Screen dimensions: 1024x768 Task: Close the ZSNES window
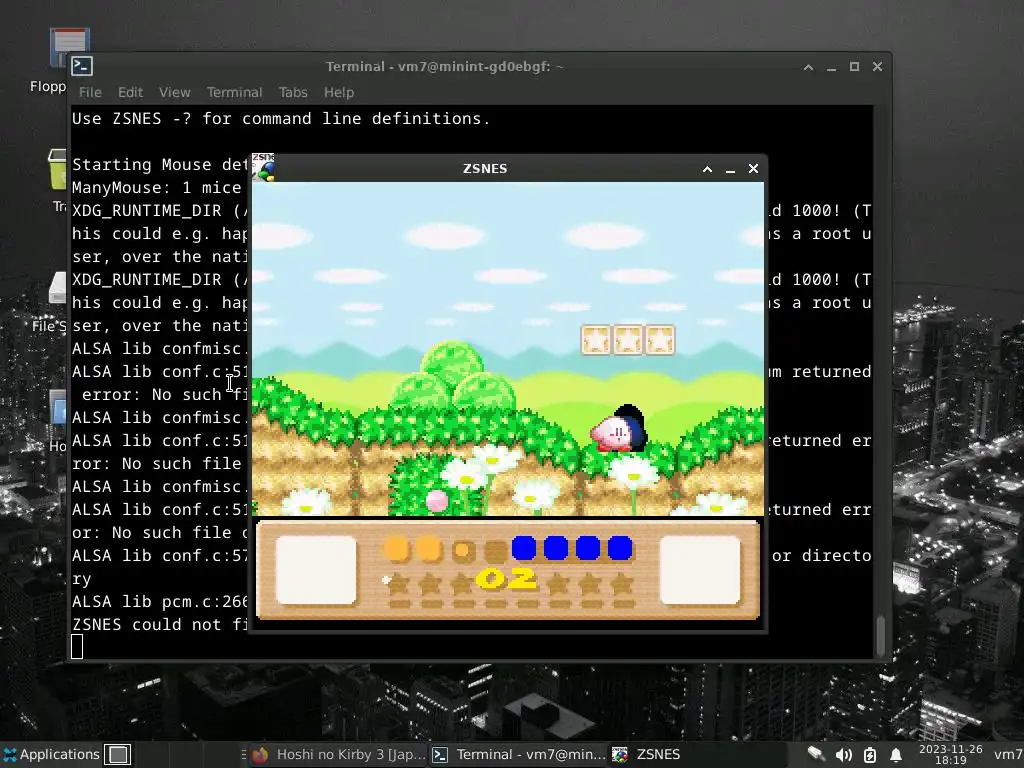(753, 168)
